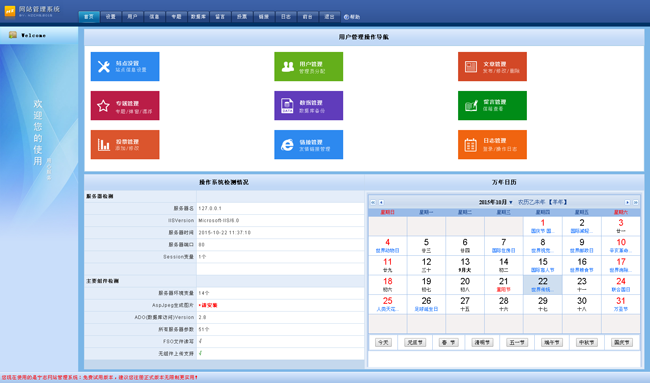Open the 链接管理 link management tile
The width and height of the screenshot is (650, 383).
[308, 145]
